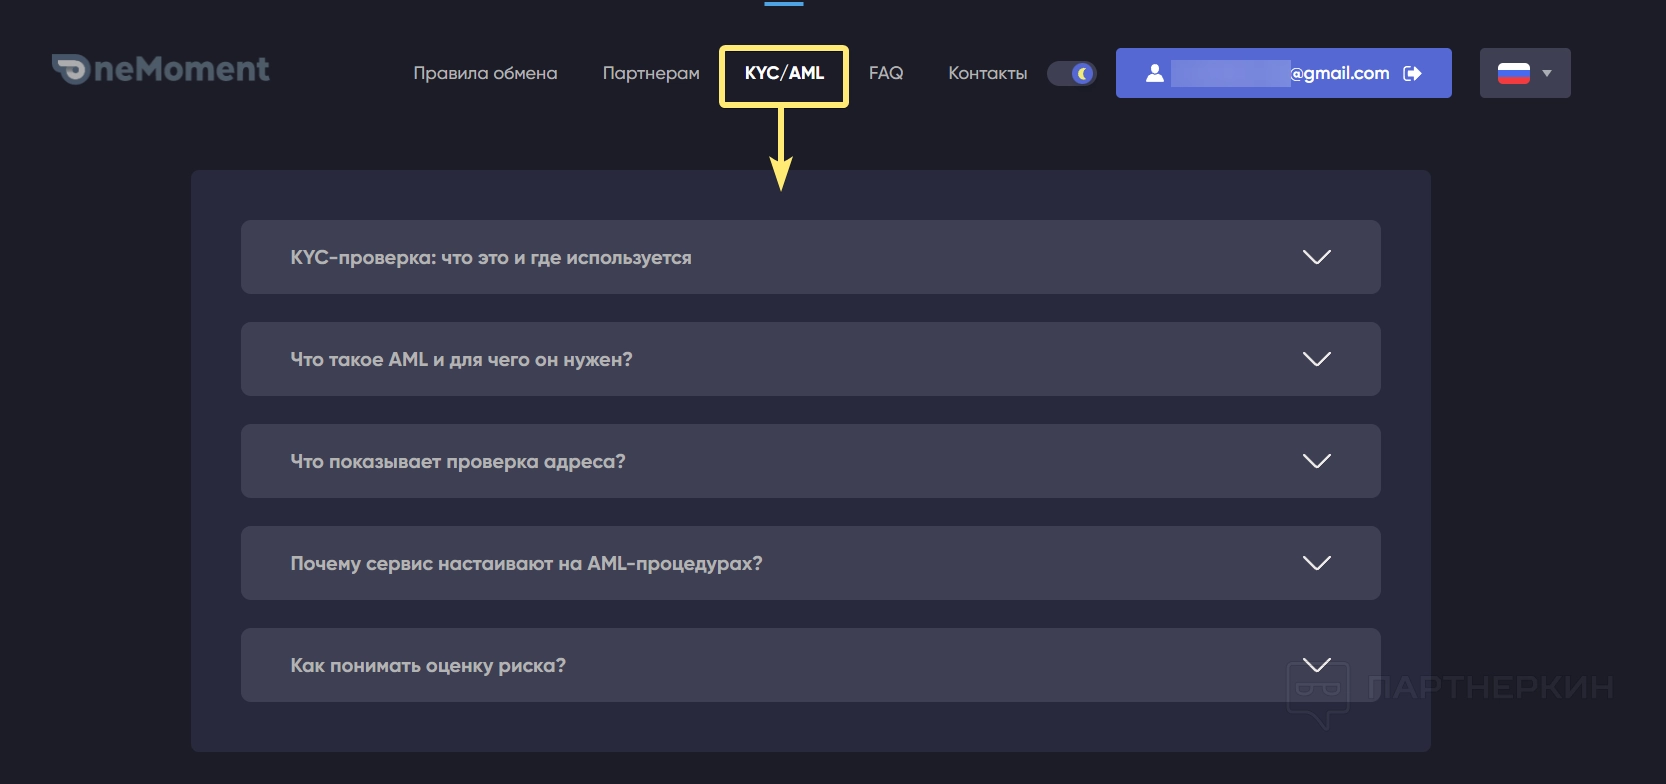Open the Правила обмена menu item
This screenshot has height=784, width=1666.
(x=485, y=73)
